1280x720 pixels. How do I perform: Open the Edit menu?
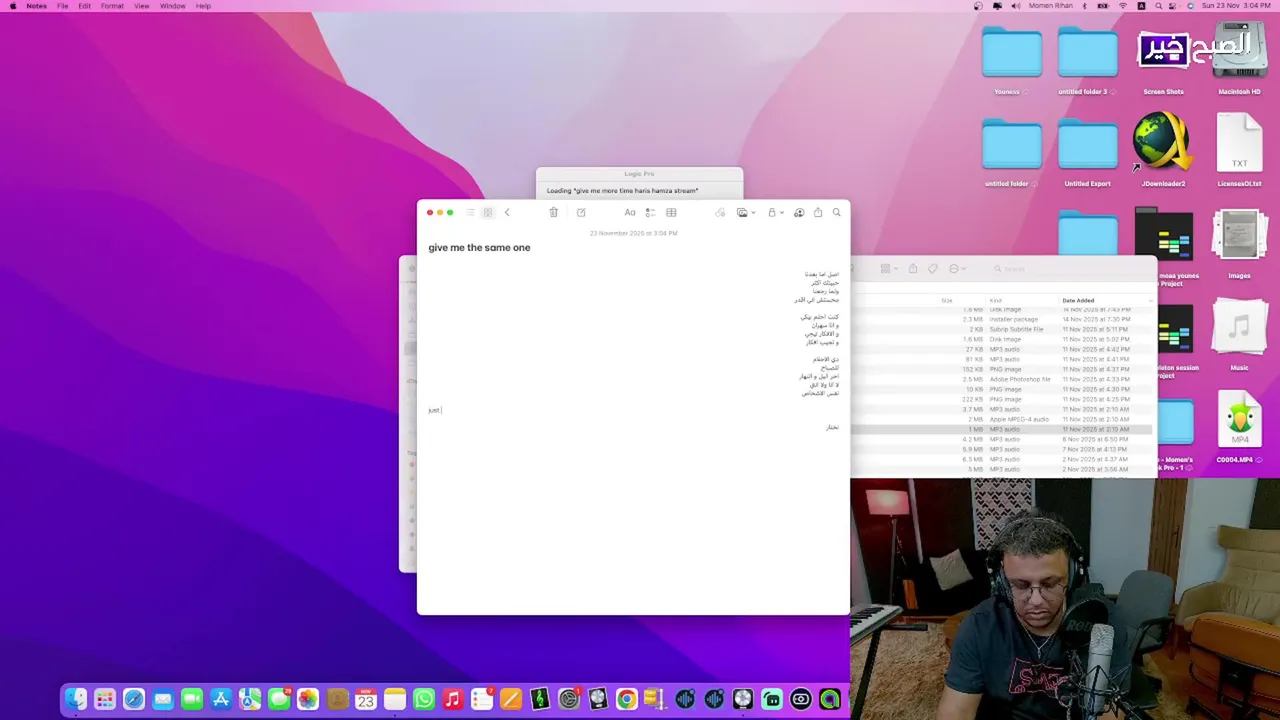click(x=85, y=6)
